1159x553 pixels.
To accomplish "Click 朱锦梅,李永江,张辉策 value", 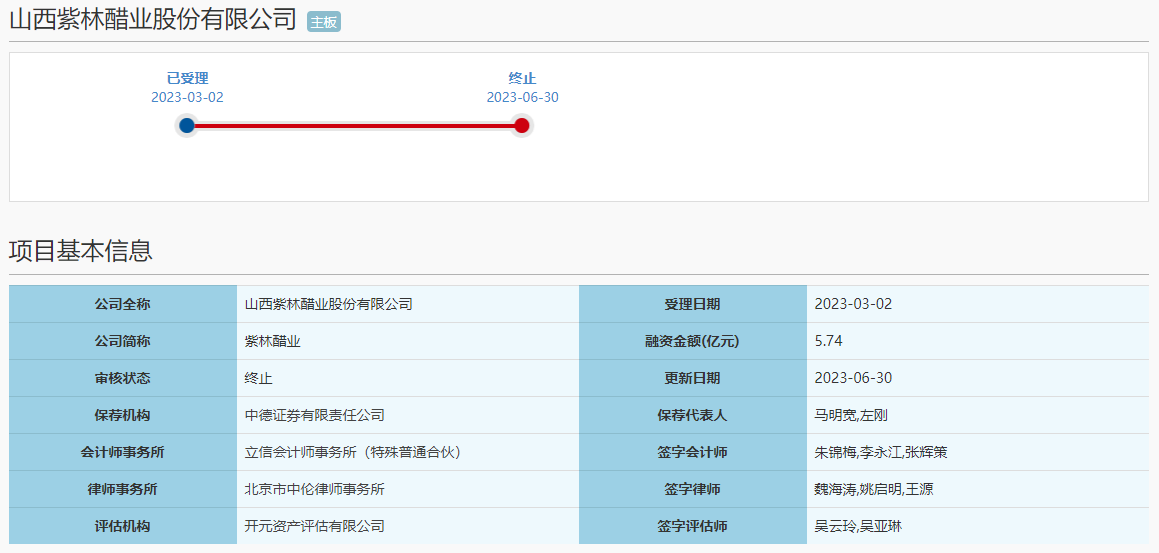I will pos(880,452).
